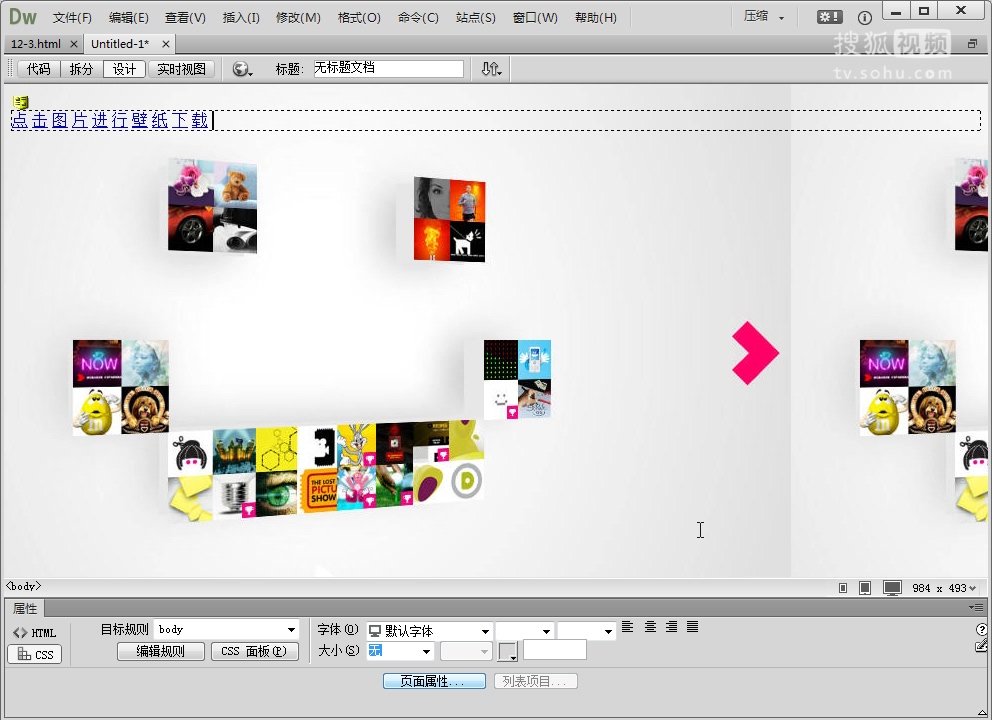Click the NOW neon image tile group
Screen dimensions: 992x720
(121, 387)
